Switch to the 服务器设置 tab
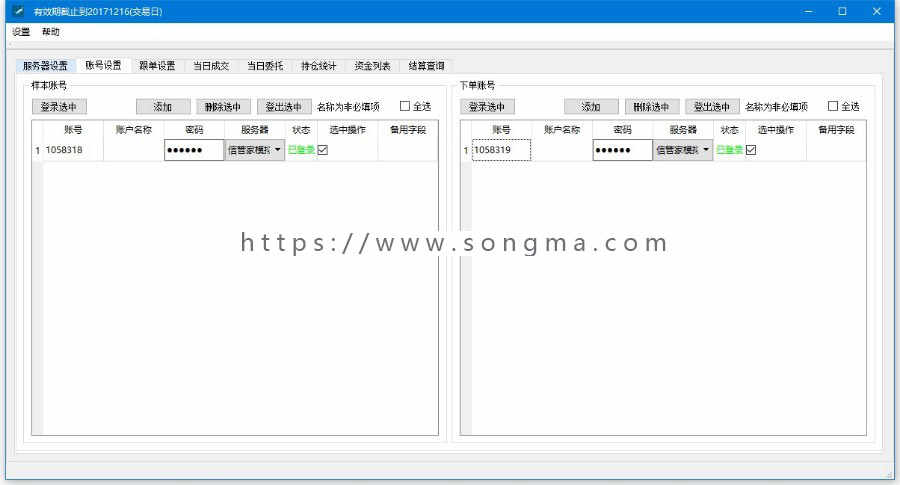 point(45,66)
